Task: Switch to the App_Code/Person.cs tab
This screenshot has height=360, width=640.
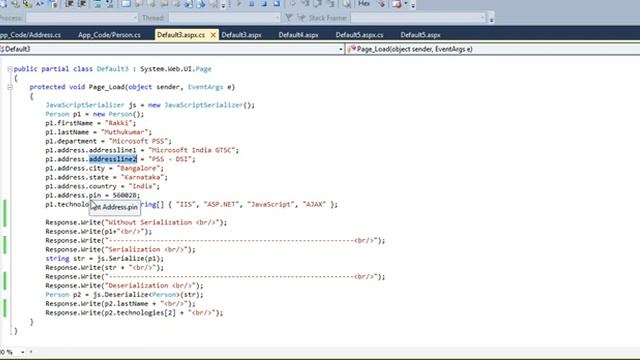Action: [109, 35]
